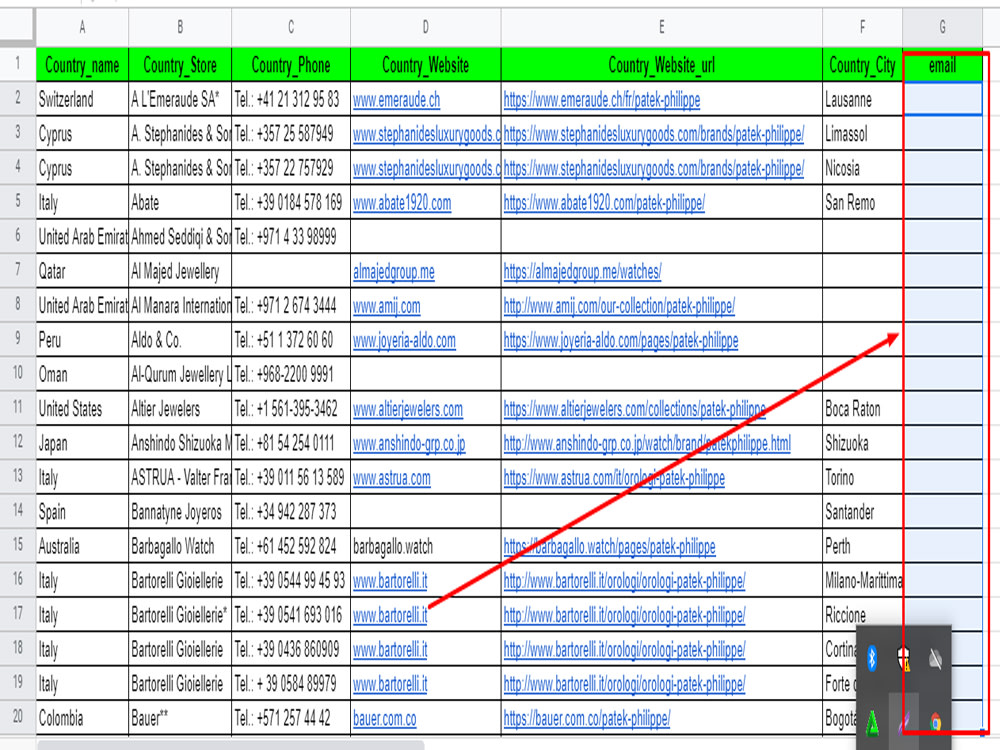The image size is (1000, 750).
Task: Select column G header
Action: [943, 27]
